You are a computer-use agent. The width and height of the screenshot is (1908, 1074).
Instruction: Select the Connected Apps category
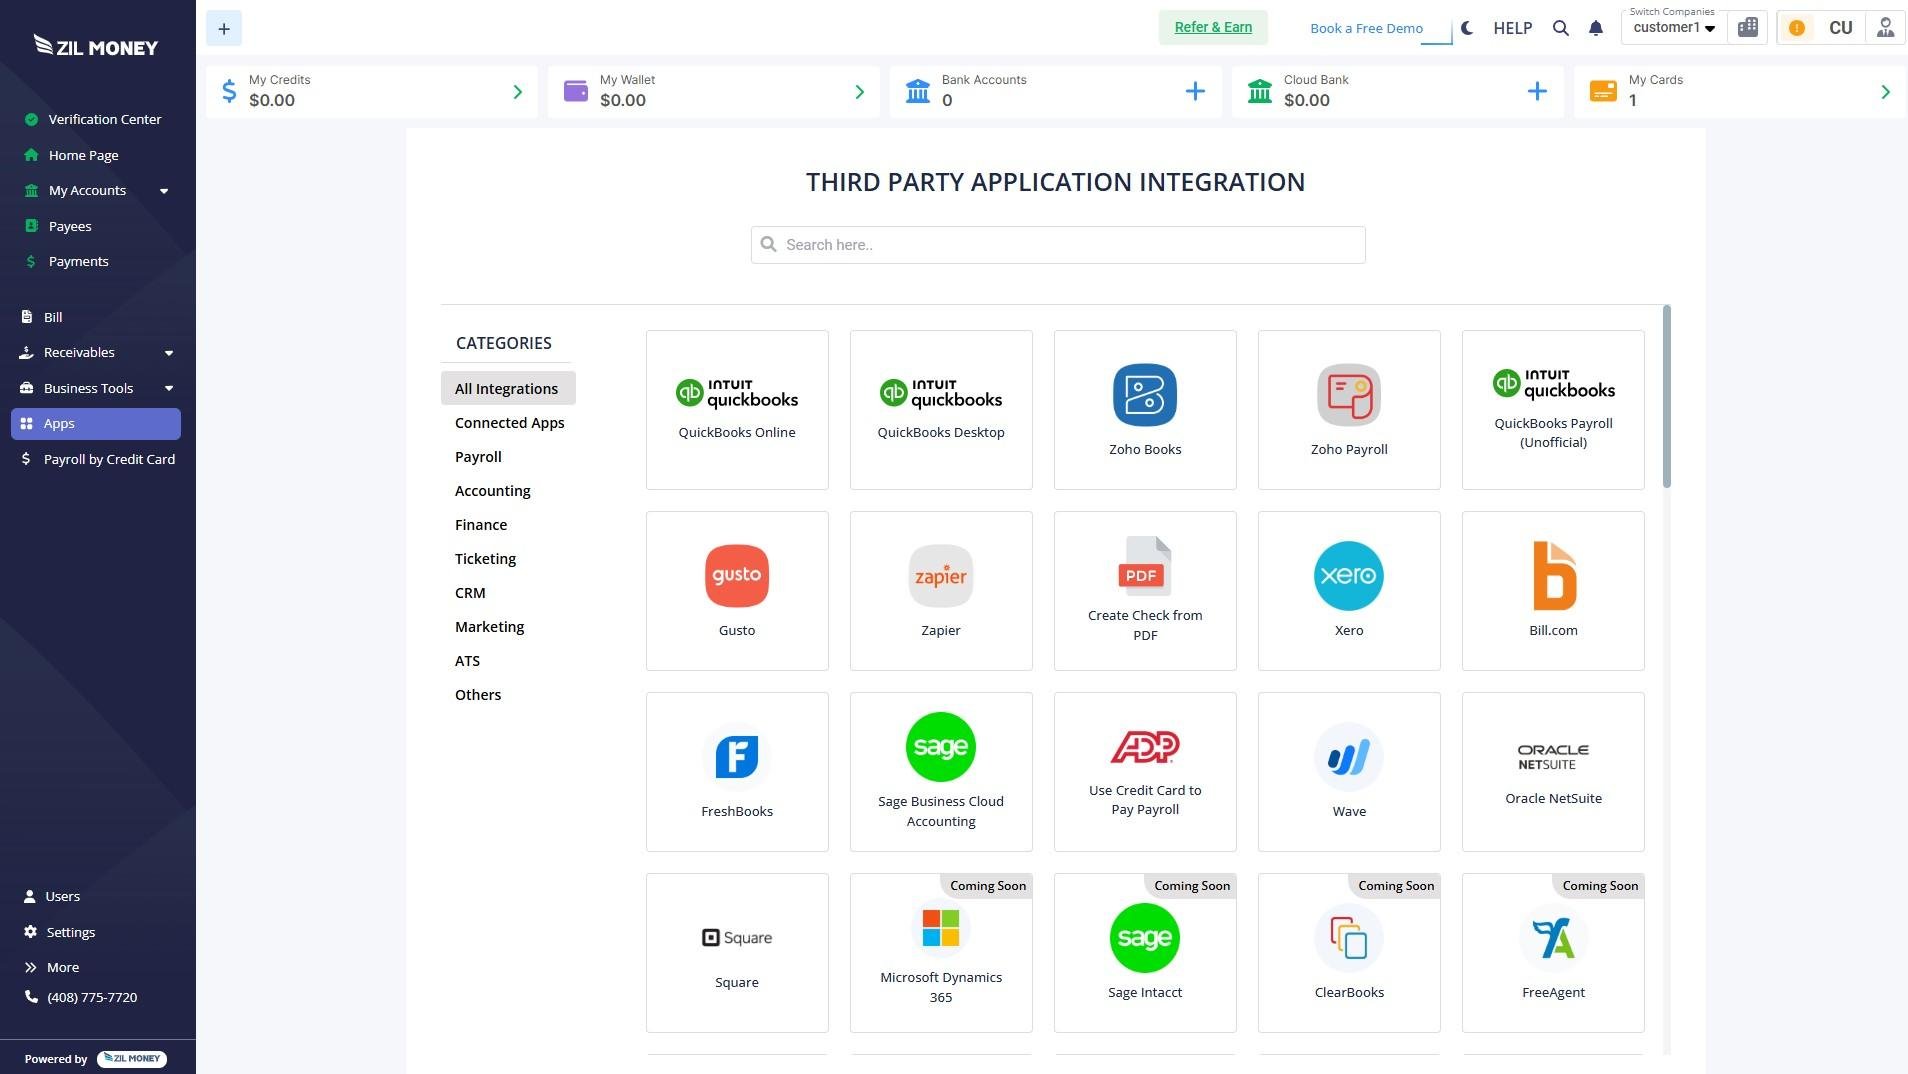pyautogui.click(x=510, y=423)
